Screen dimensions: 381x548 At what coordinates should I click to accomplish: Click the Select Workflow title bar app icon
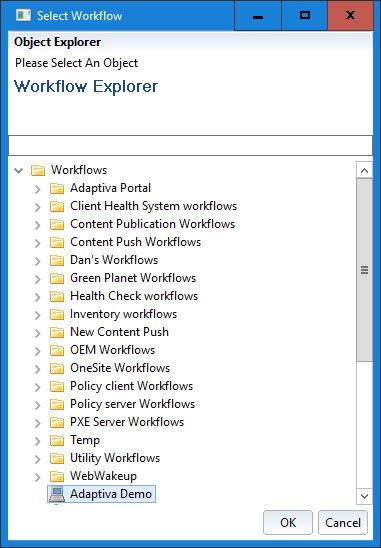pyautogui.click(x=23, y=15)
